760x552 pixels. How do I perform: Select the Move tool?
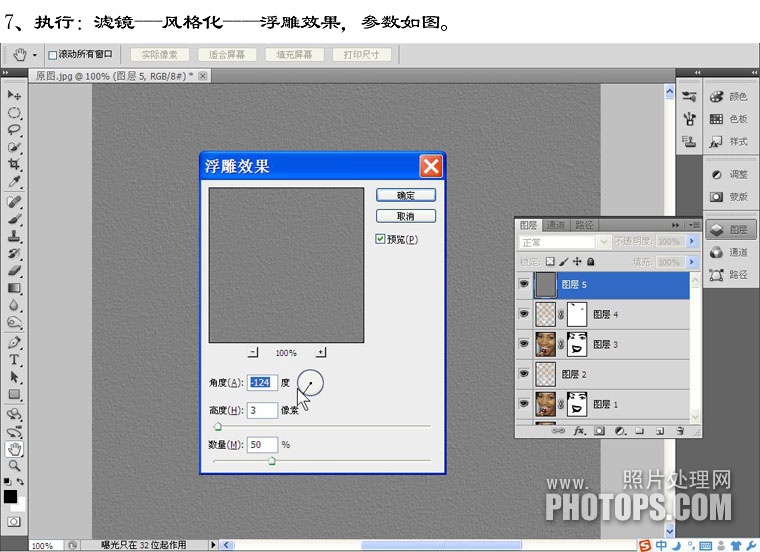14,95
